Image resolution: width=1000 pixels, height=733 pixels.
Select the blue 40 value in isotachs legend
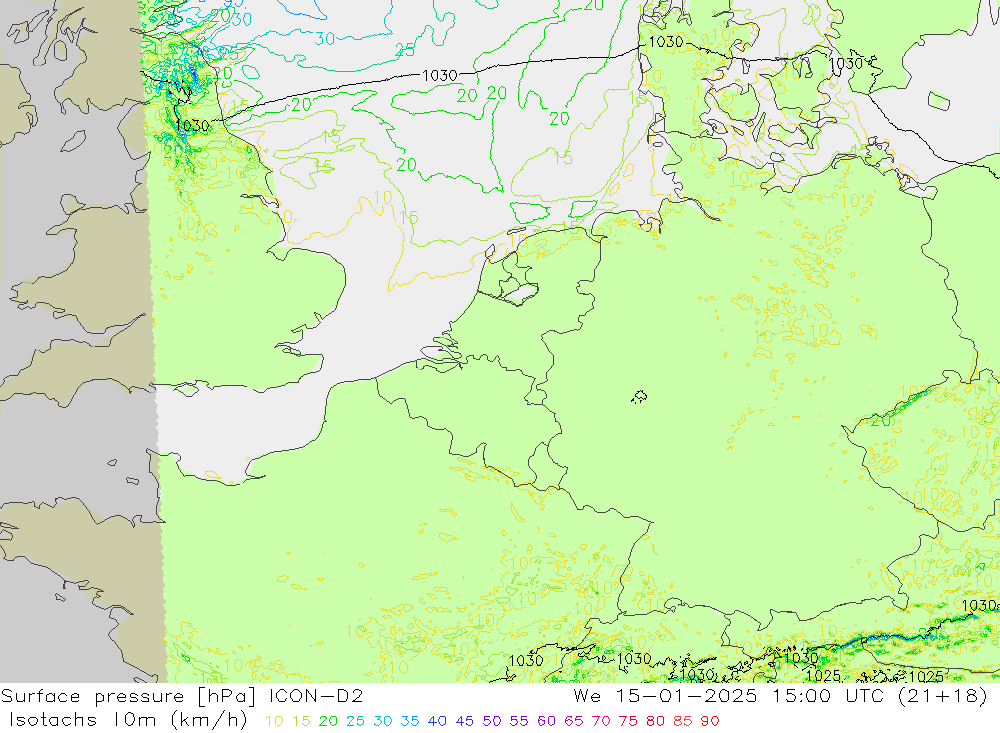[434, 720]
